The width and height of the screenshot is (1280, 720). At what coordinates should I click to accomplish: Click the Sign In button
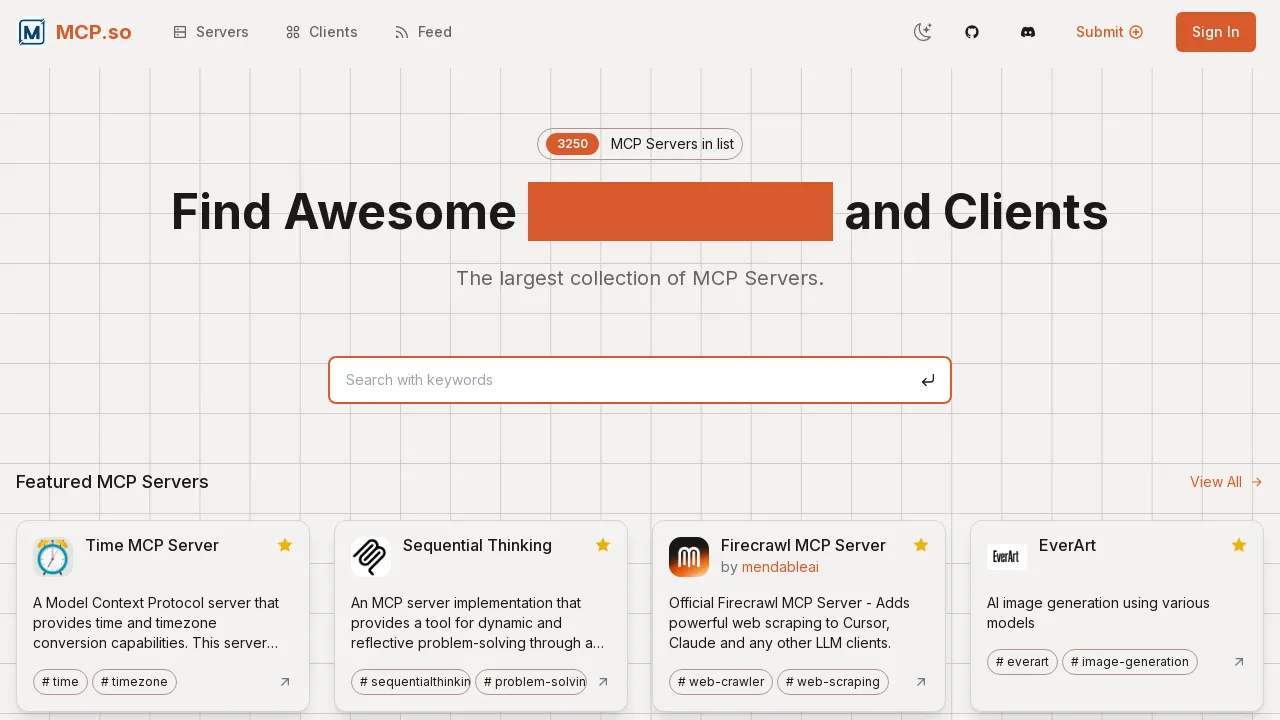[1215, 32]
